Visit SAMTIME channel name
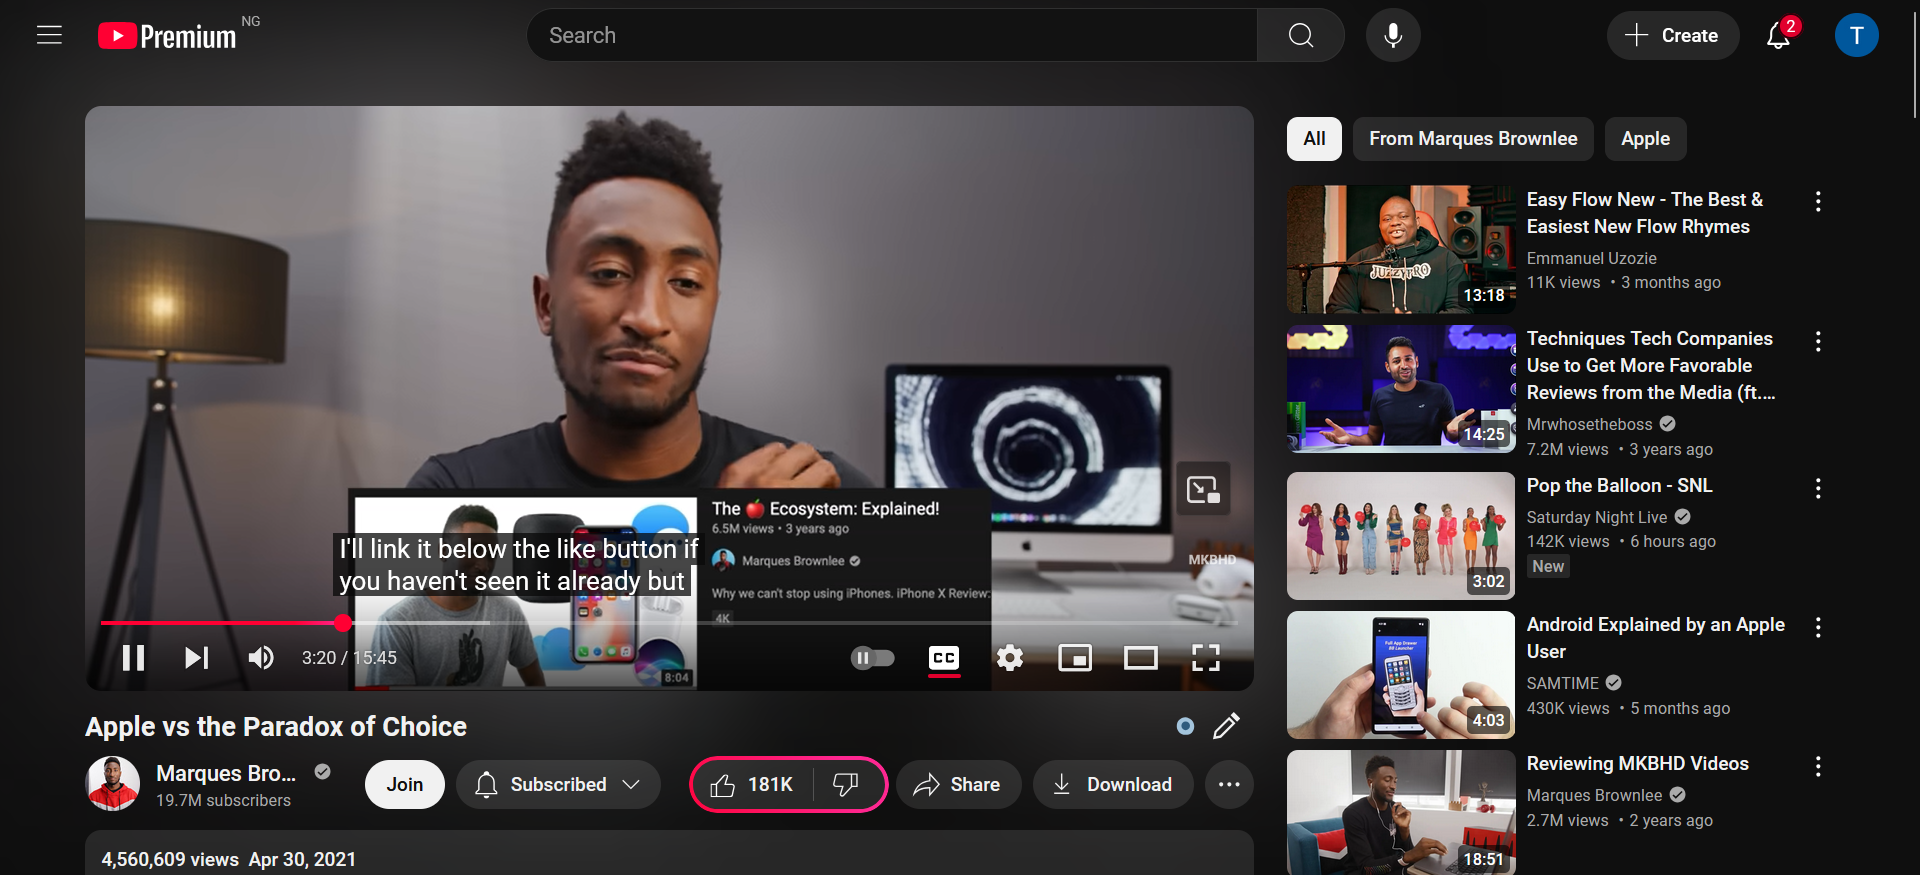1920x875 pixels. 1563,683
